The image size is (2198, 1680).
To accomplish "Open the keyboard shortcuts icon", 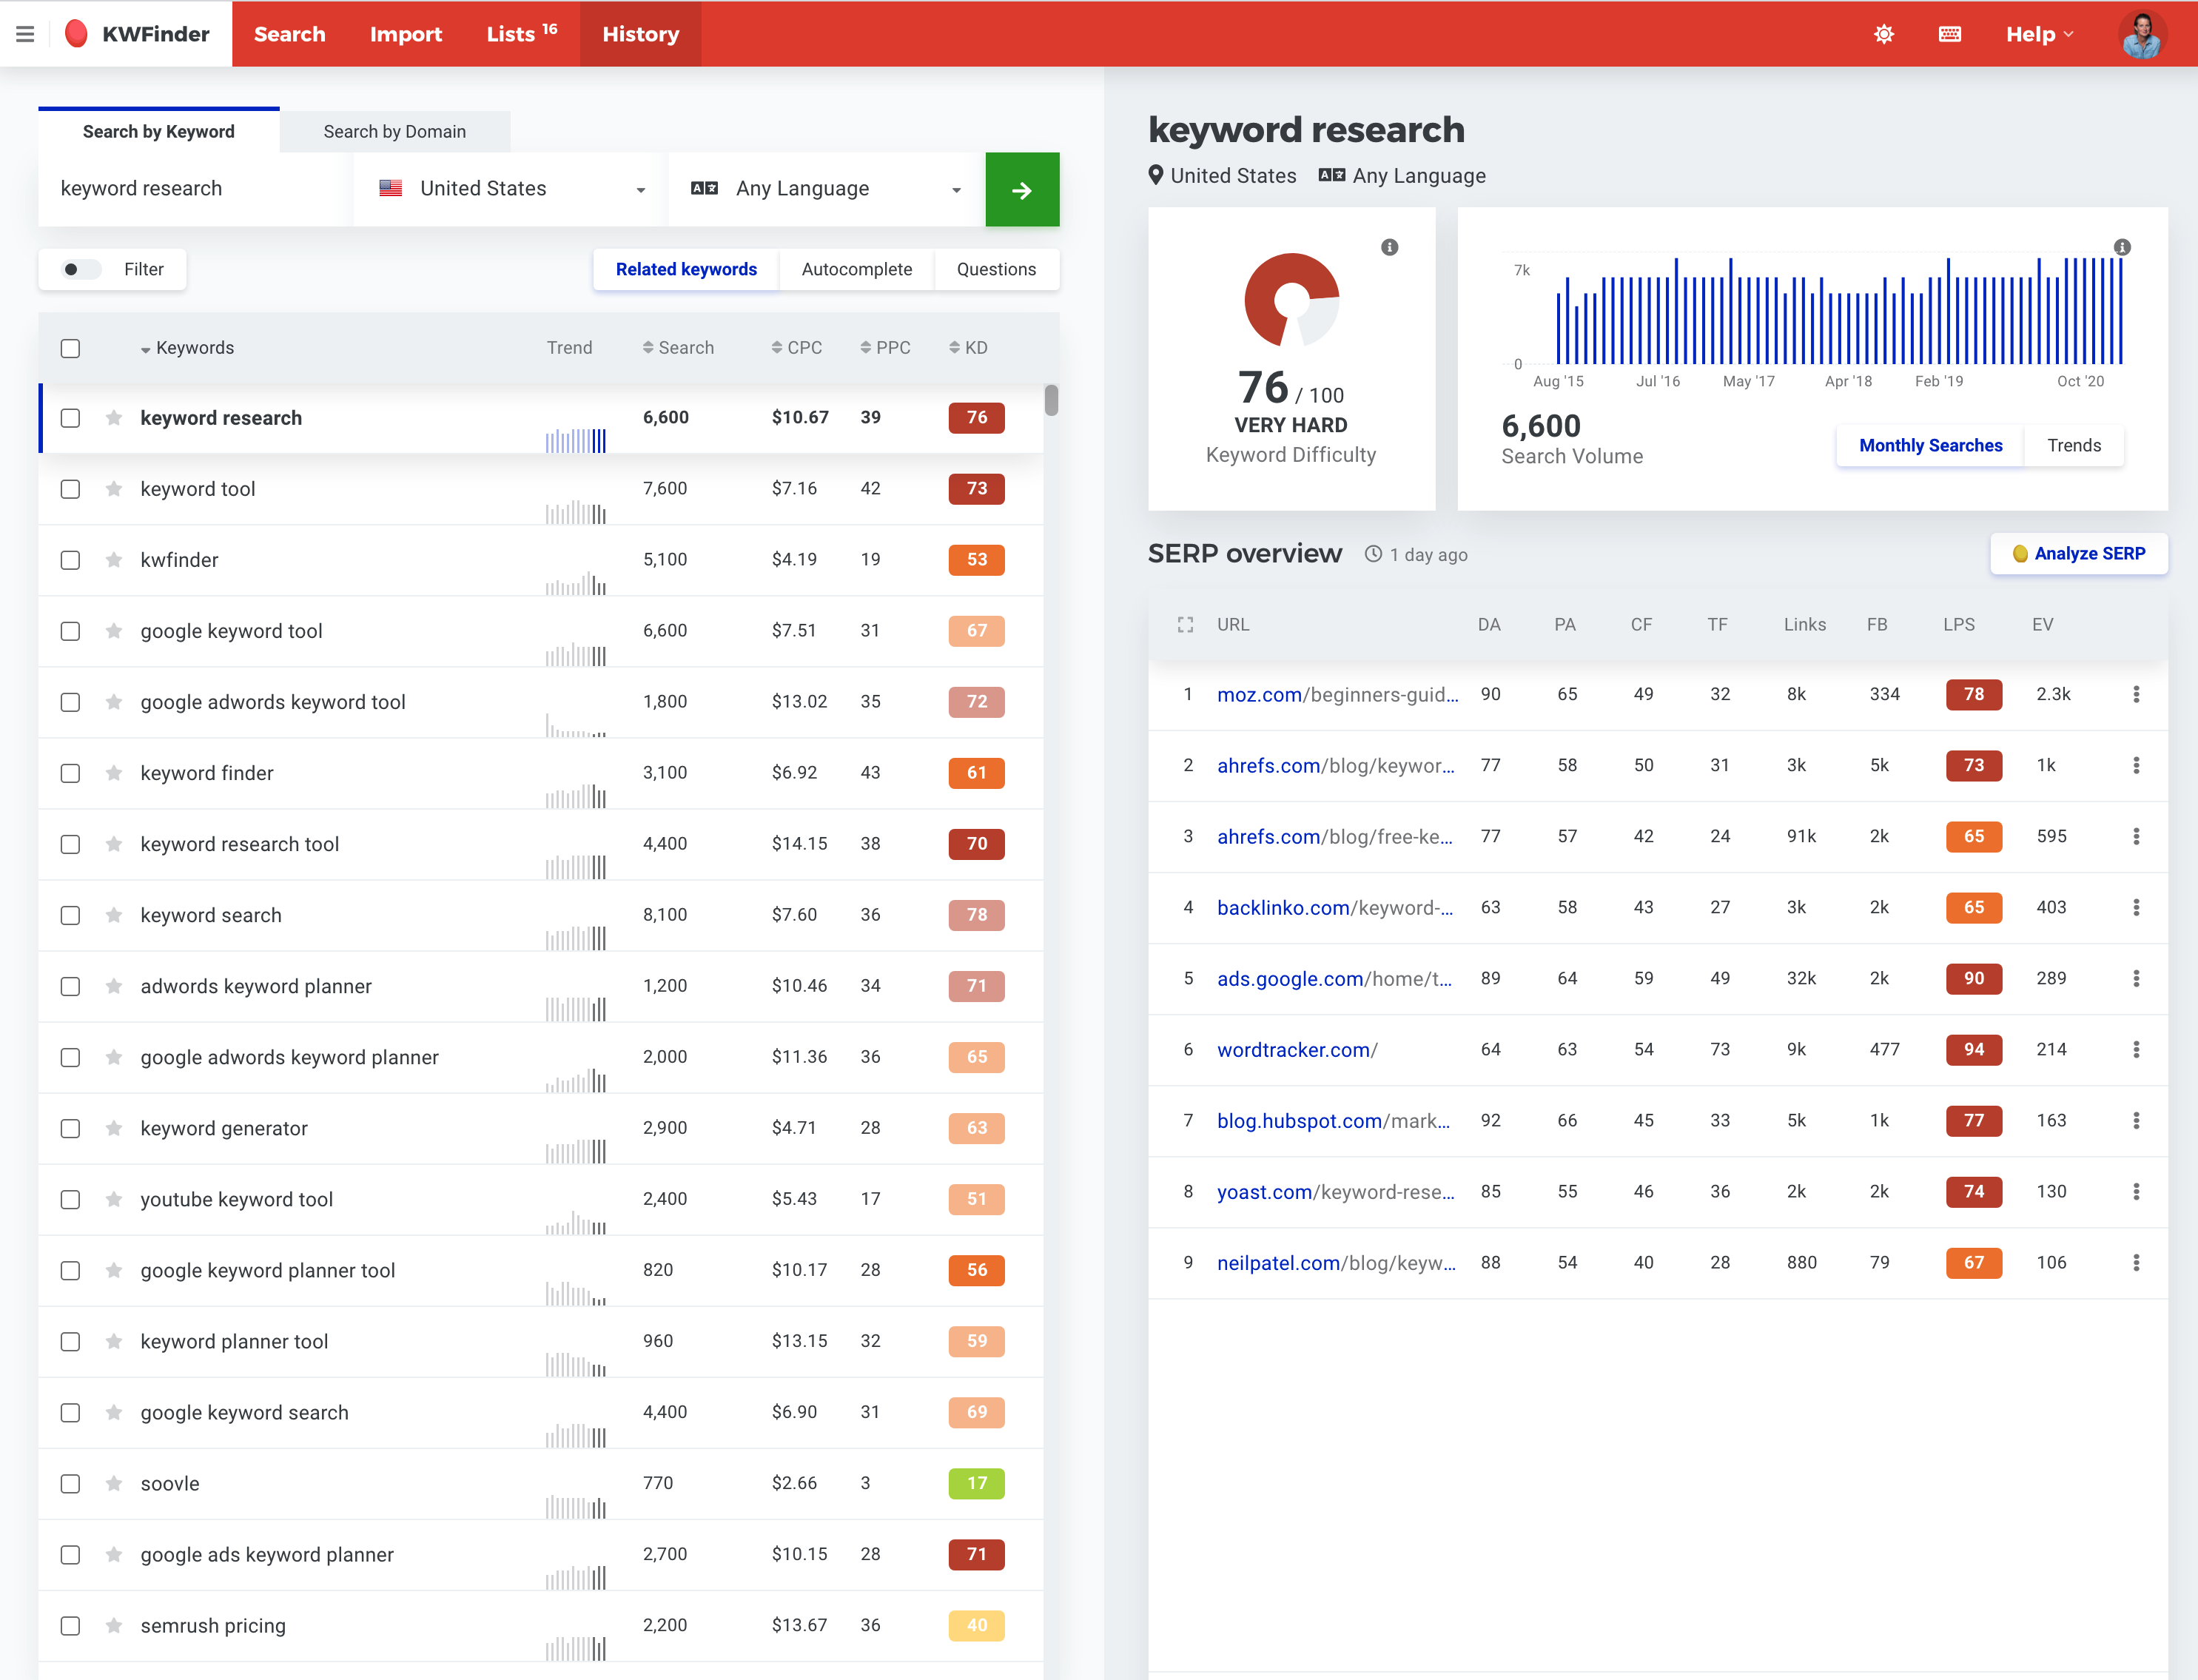I will 1950,34.
